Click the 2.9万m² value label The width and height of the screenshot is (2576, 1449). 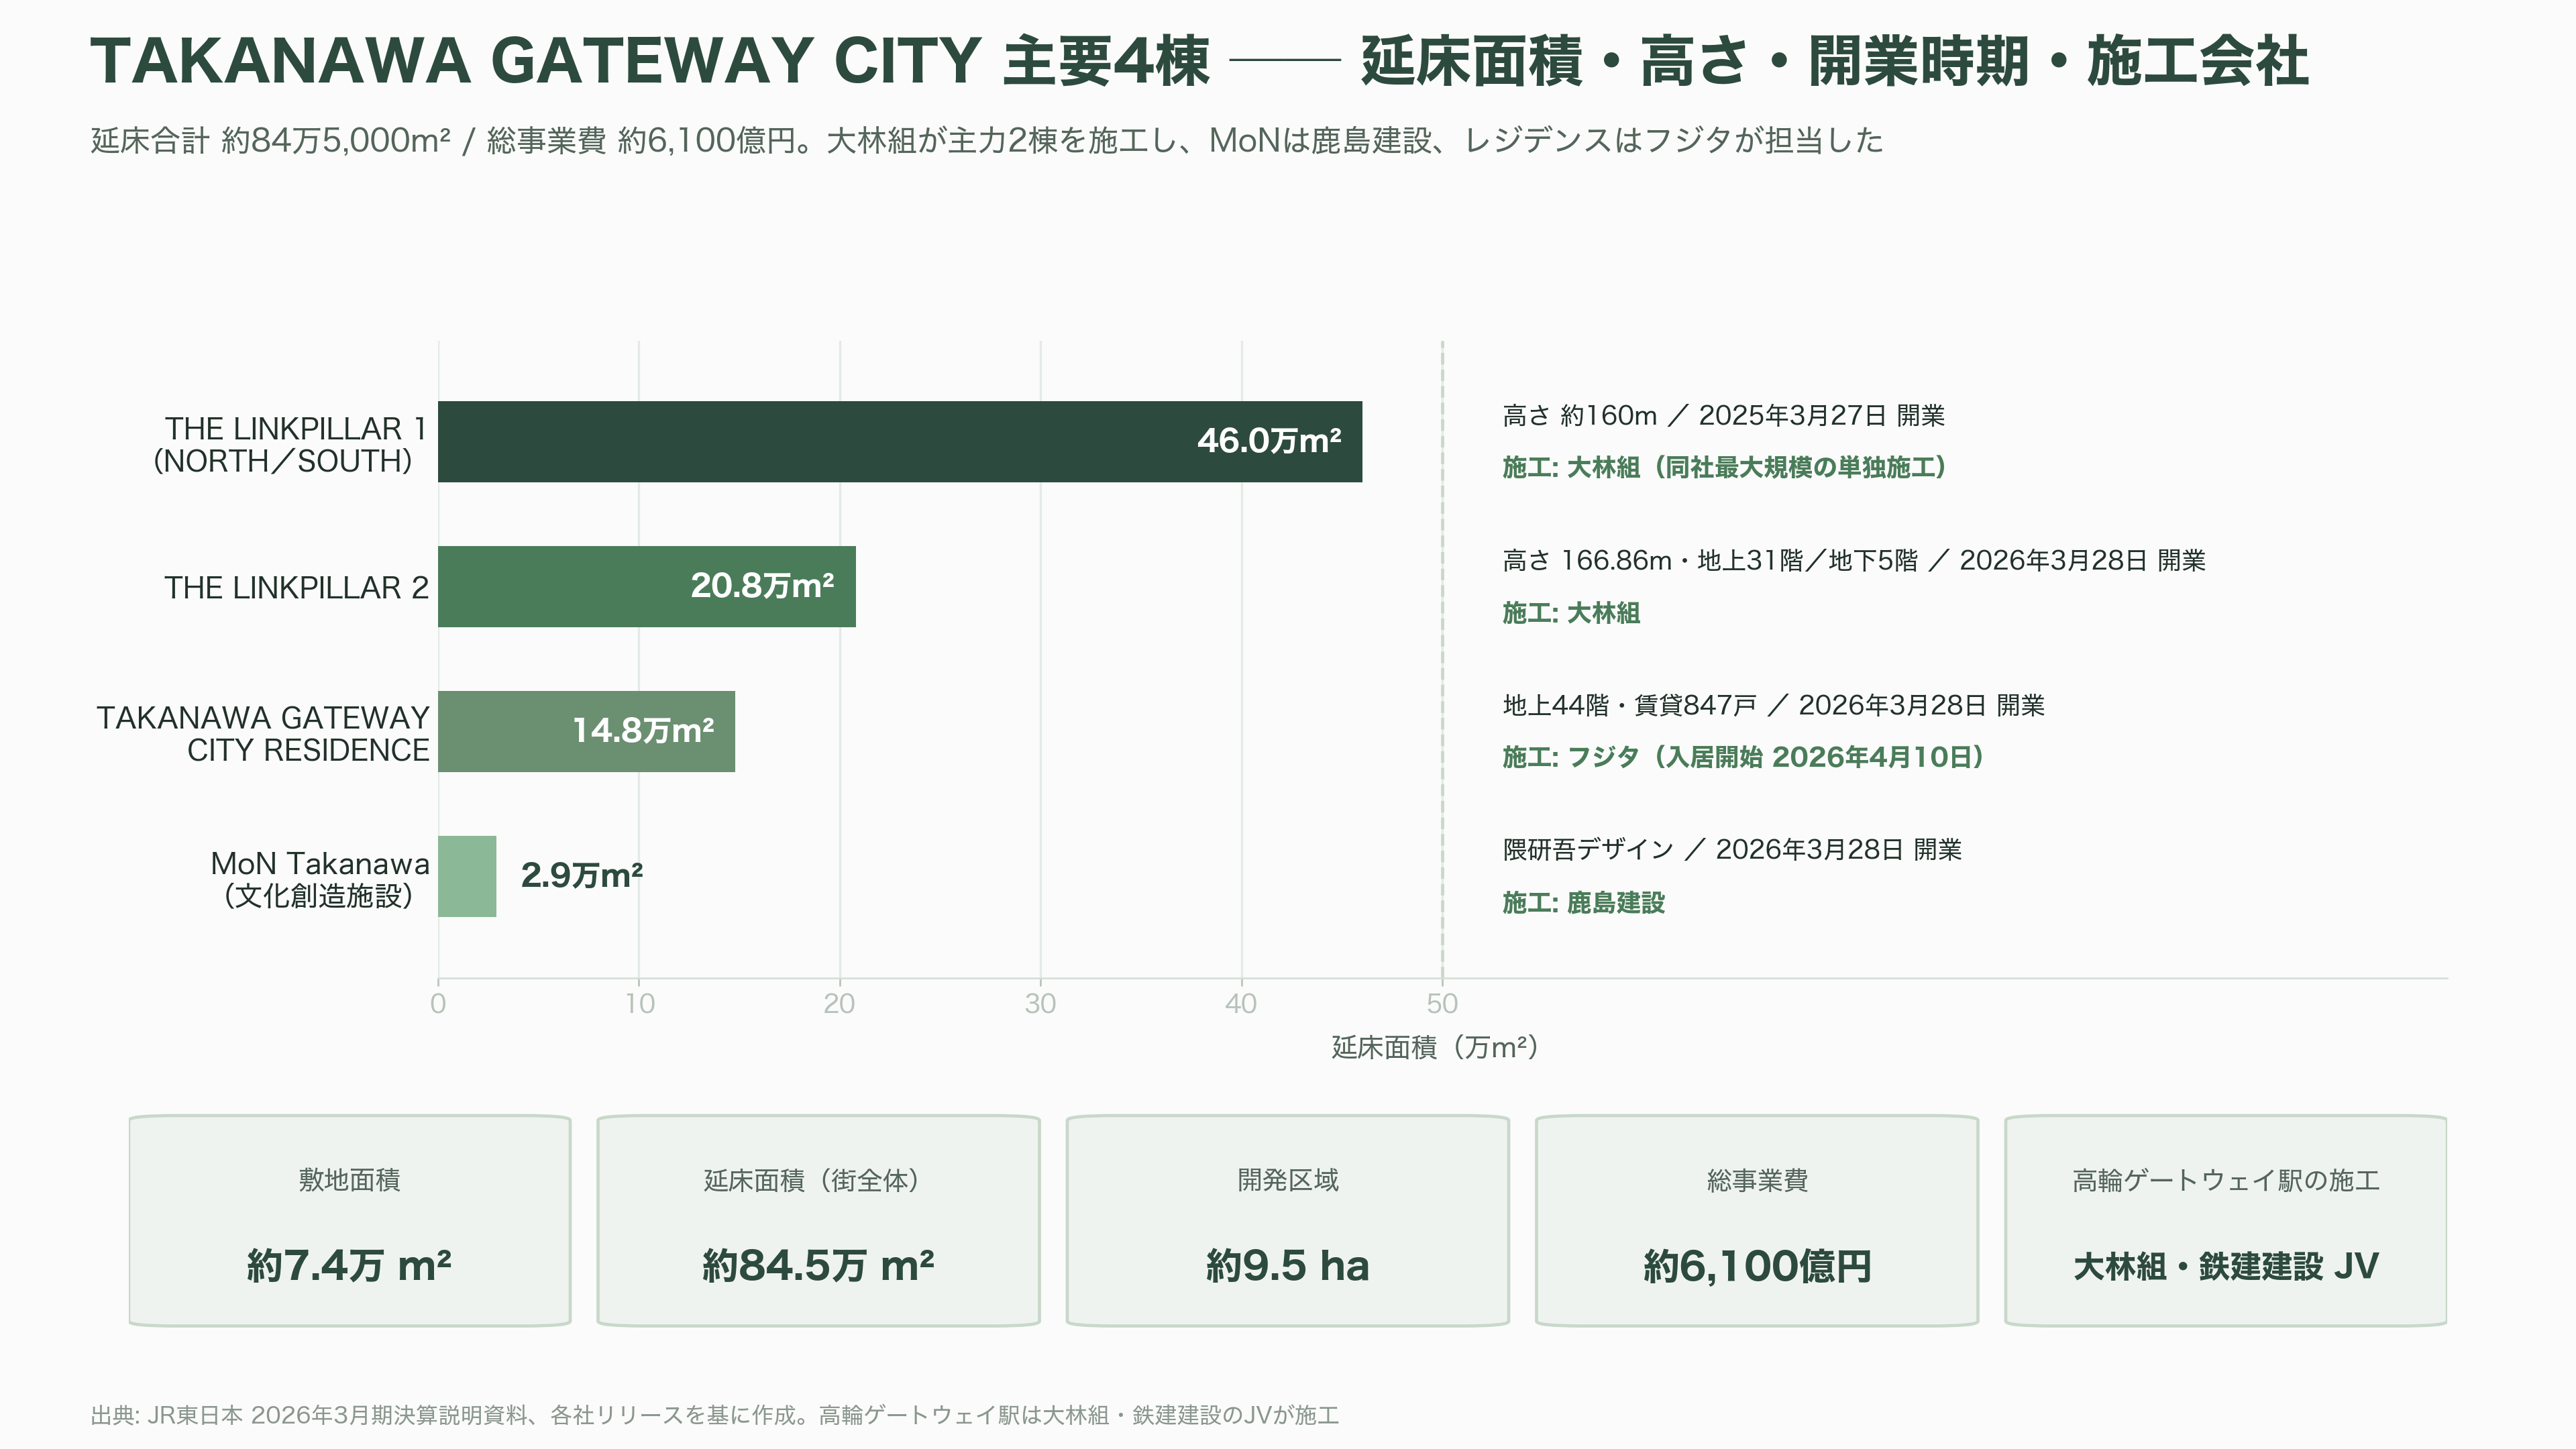click(x=582, y=875)
